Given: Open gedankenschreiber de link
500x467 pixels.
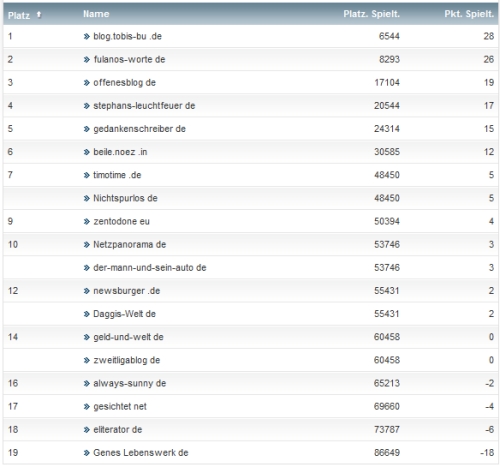Looking at the screenshot, I should click(139, 129).
